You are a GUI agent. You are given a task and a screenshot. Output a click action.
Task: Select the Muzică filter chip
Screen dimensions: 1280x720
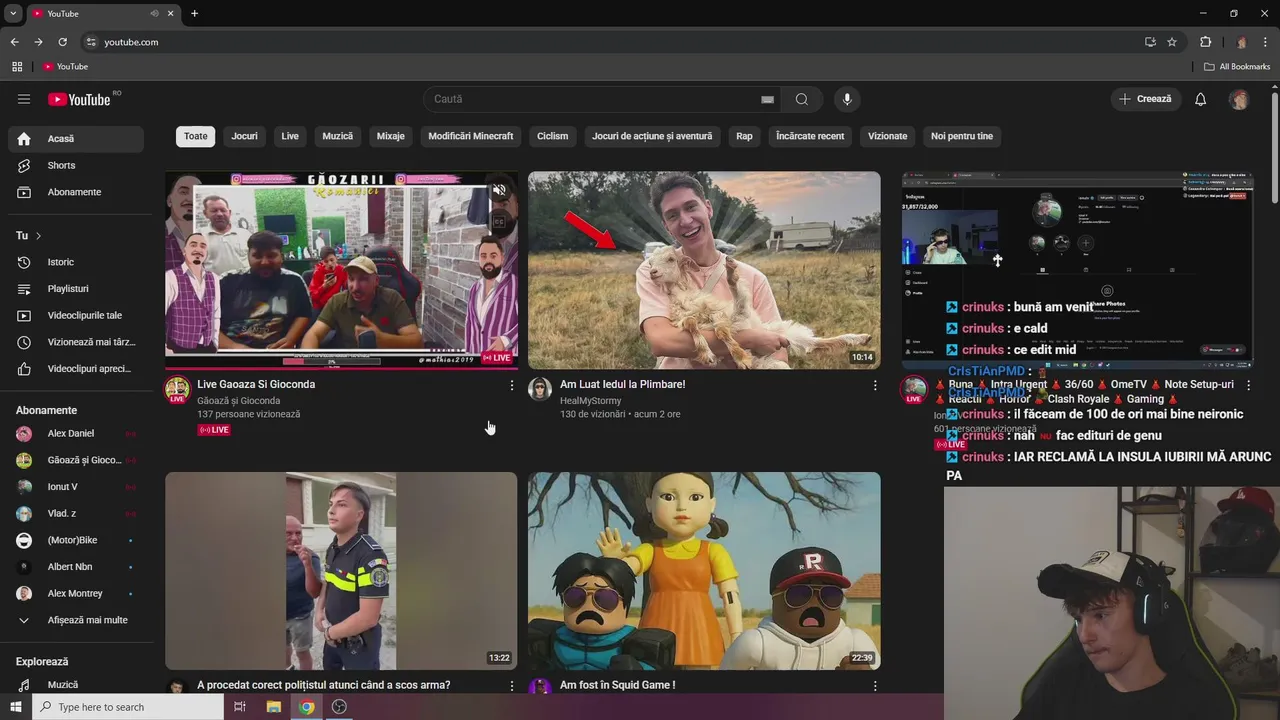(x=338, y=136)
